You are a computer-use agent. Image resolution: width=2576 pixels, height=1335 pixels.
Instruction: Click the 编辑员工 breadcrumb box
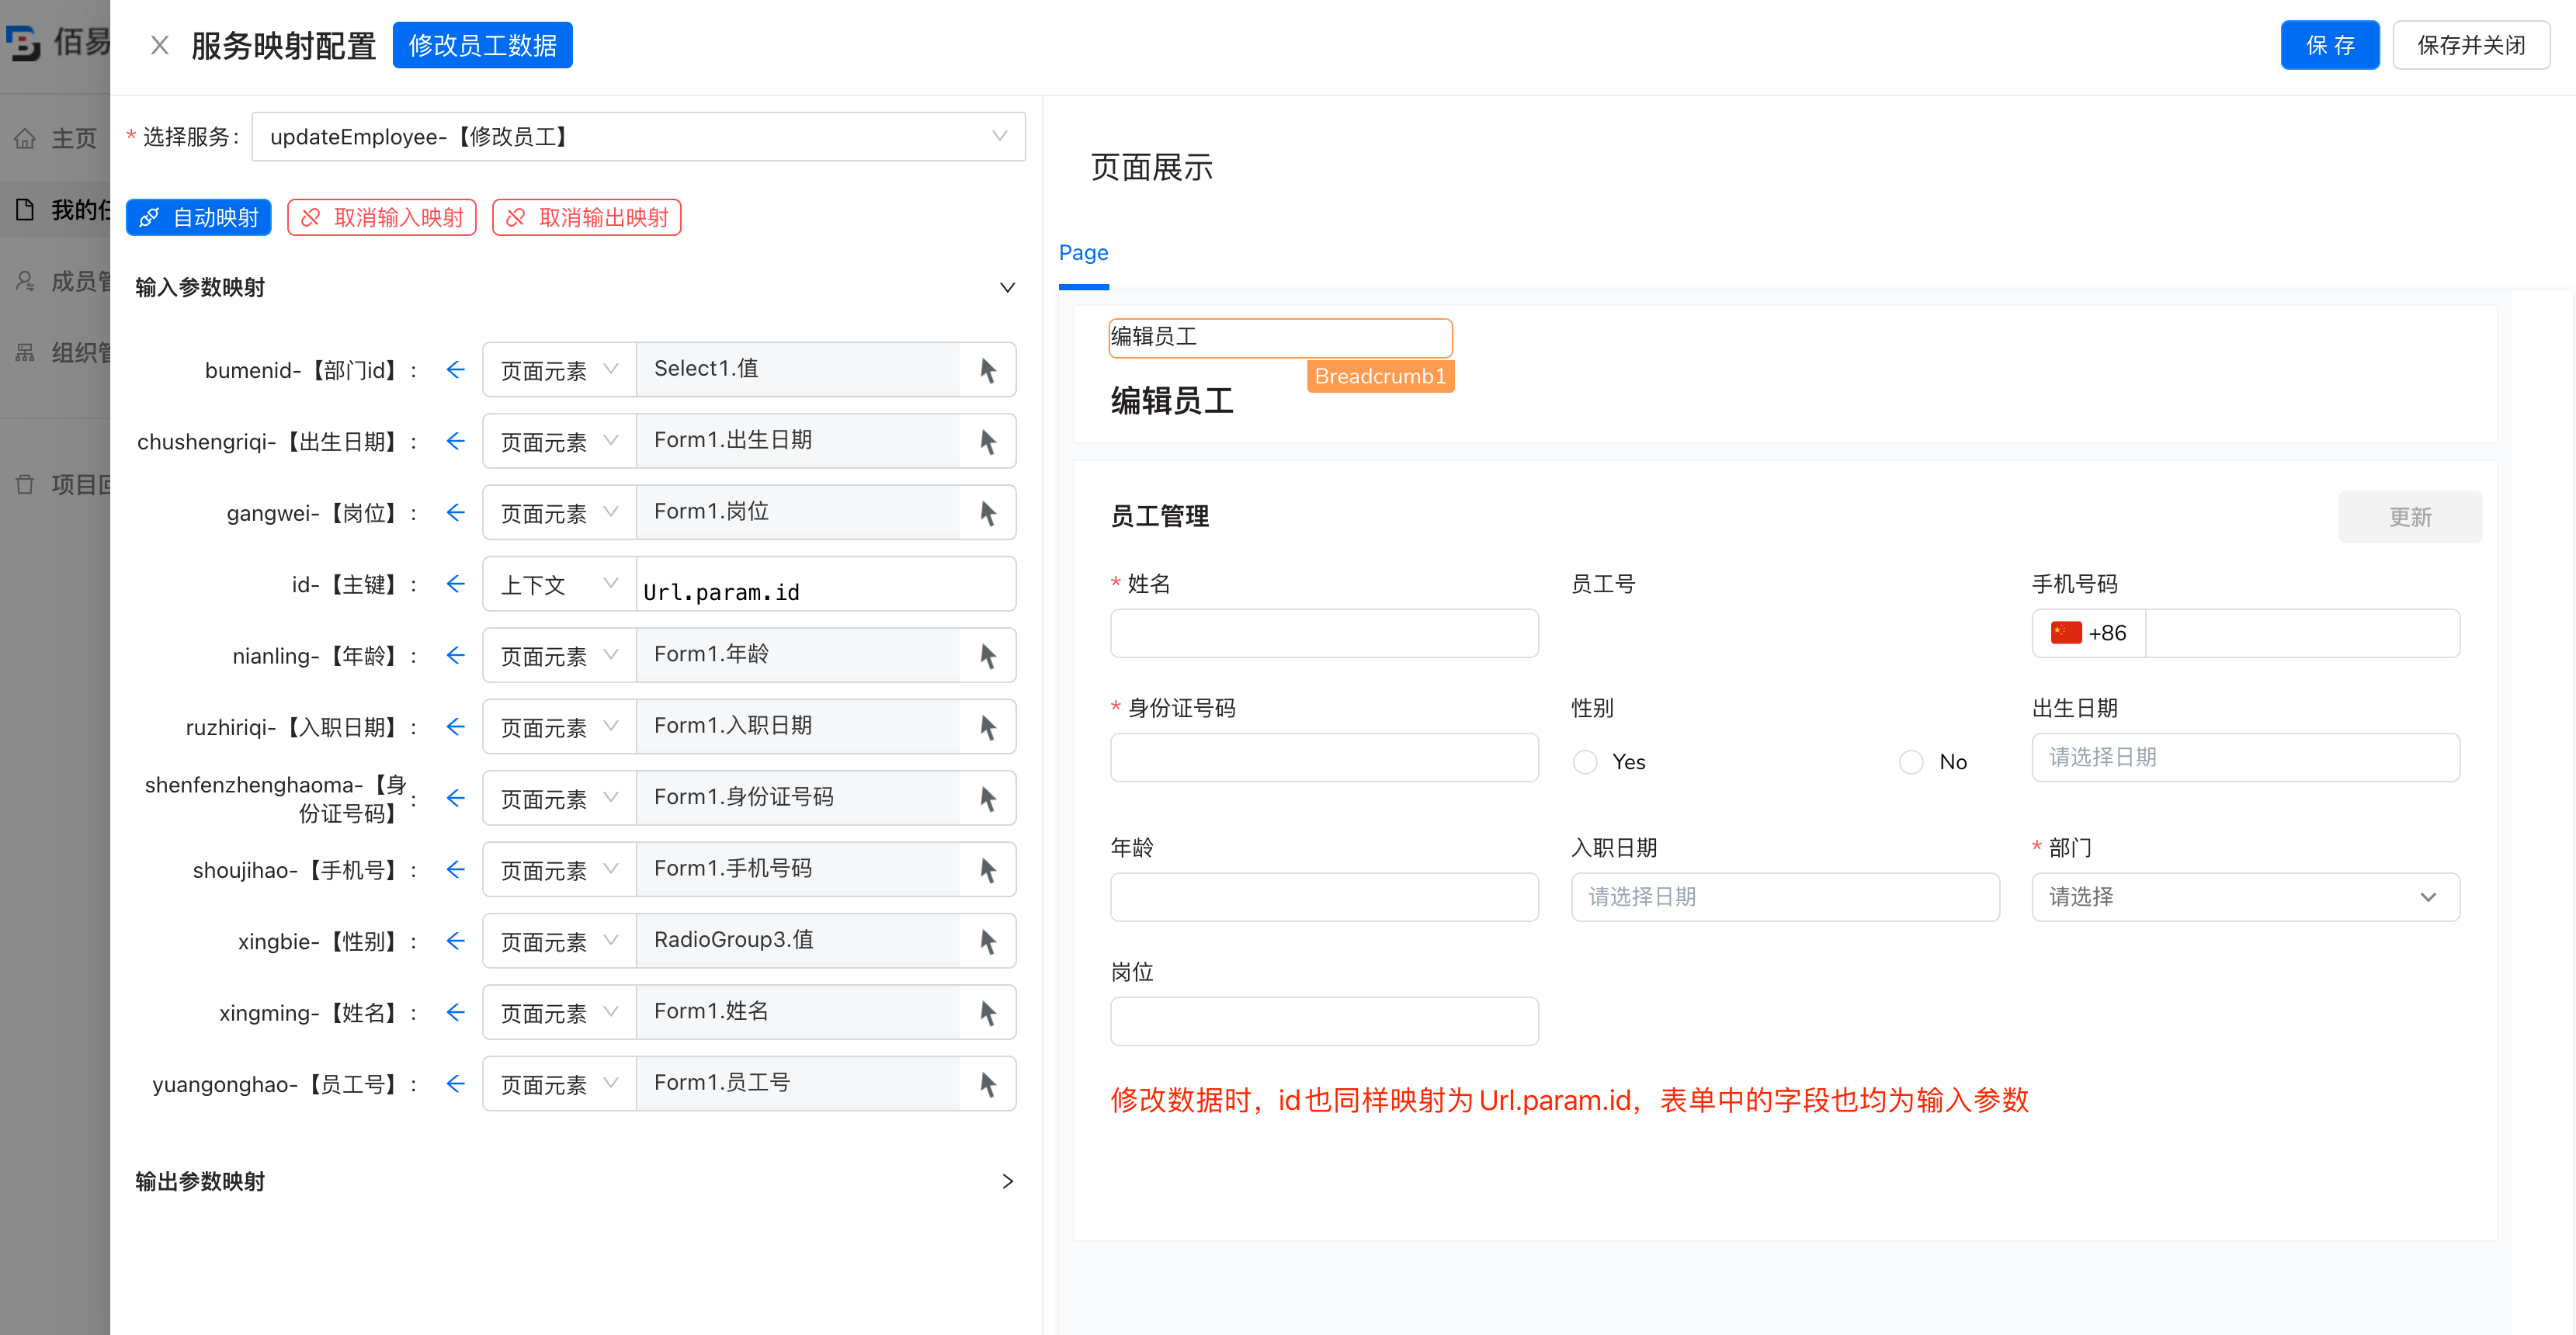1280,338
